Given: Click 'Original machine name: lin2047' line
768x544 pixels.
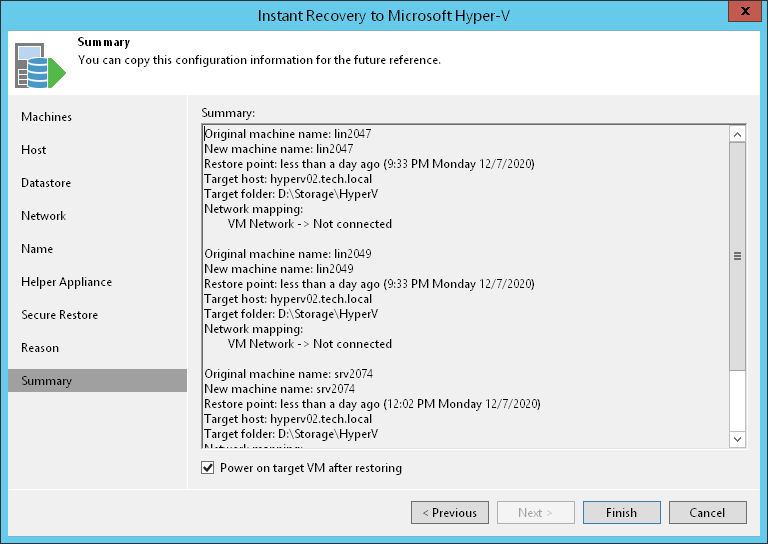Looking at the screenshot, I should tap(288, 134).
